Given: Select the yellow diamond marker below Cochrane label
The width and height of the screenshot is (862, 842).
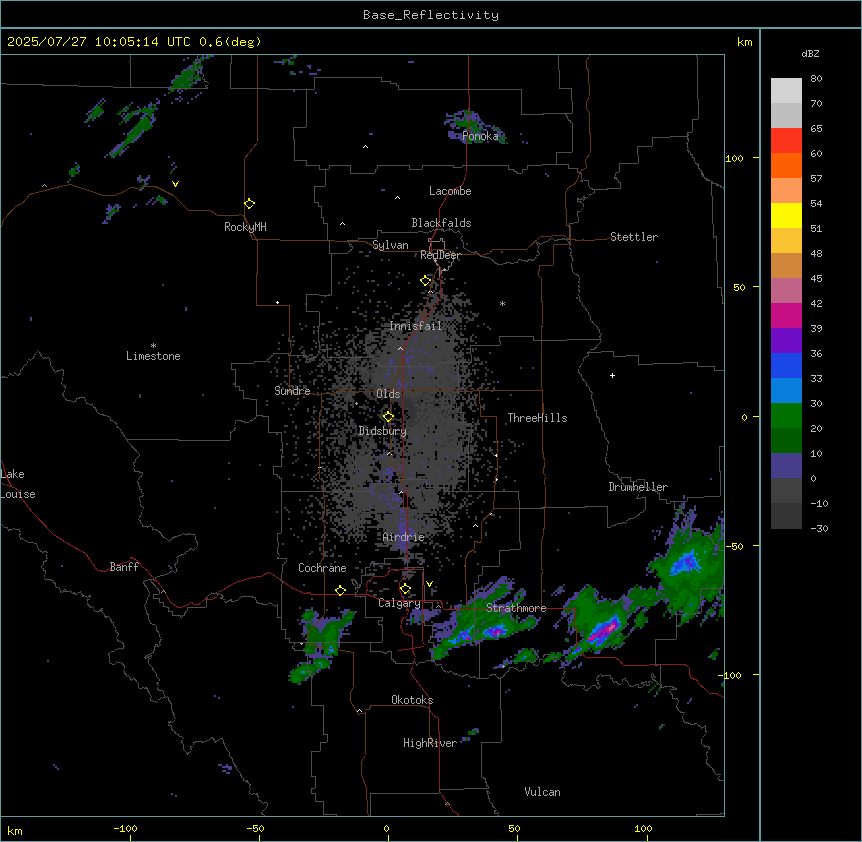Looking at the screenshot, I should pyautogui.click(x=340, y=590).
